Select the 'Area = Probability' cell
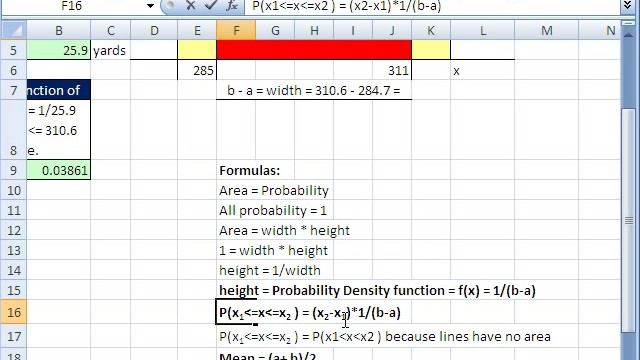 coord(236,190)
